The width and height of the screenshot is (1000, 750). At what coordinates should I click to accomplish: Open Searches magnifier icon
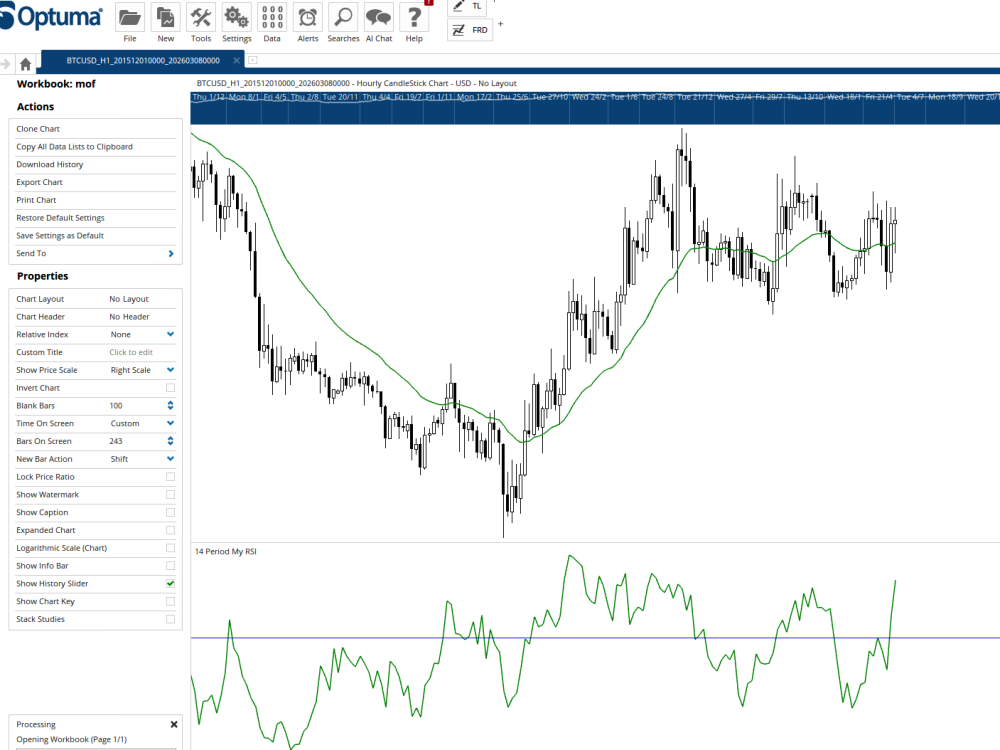coord(343,18)
